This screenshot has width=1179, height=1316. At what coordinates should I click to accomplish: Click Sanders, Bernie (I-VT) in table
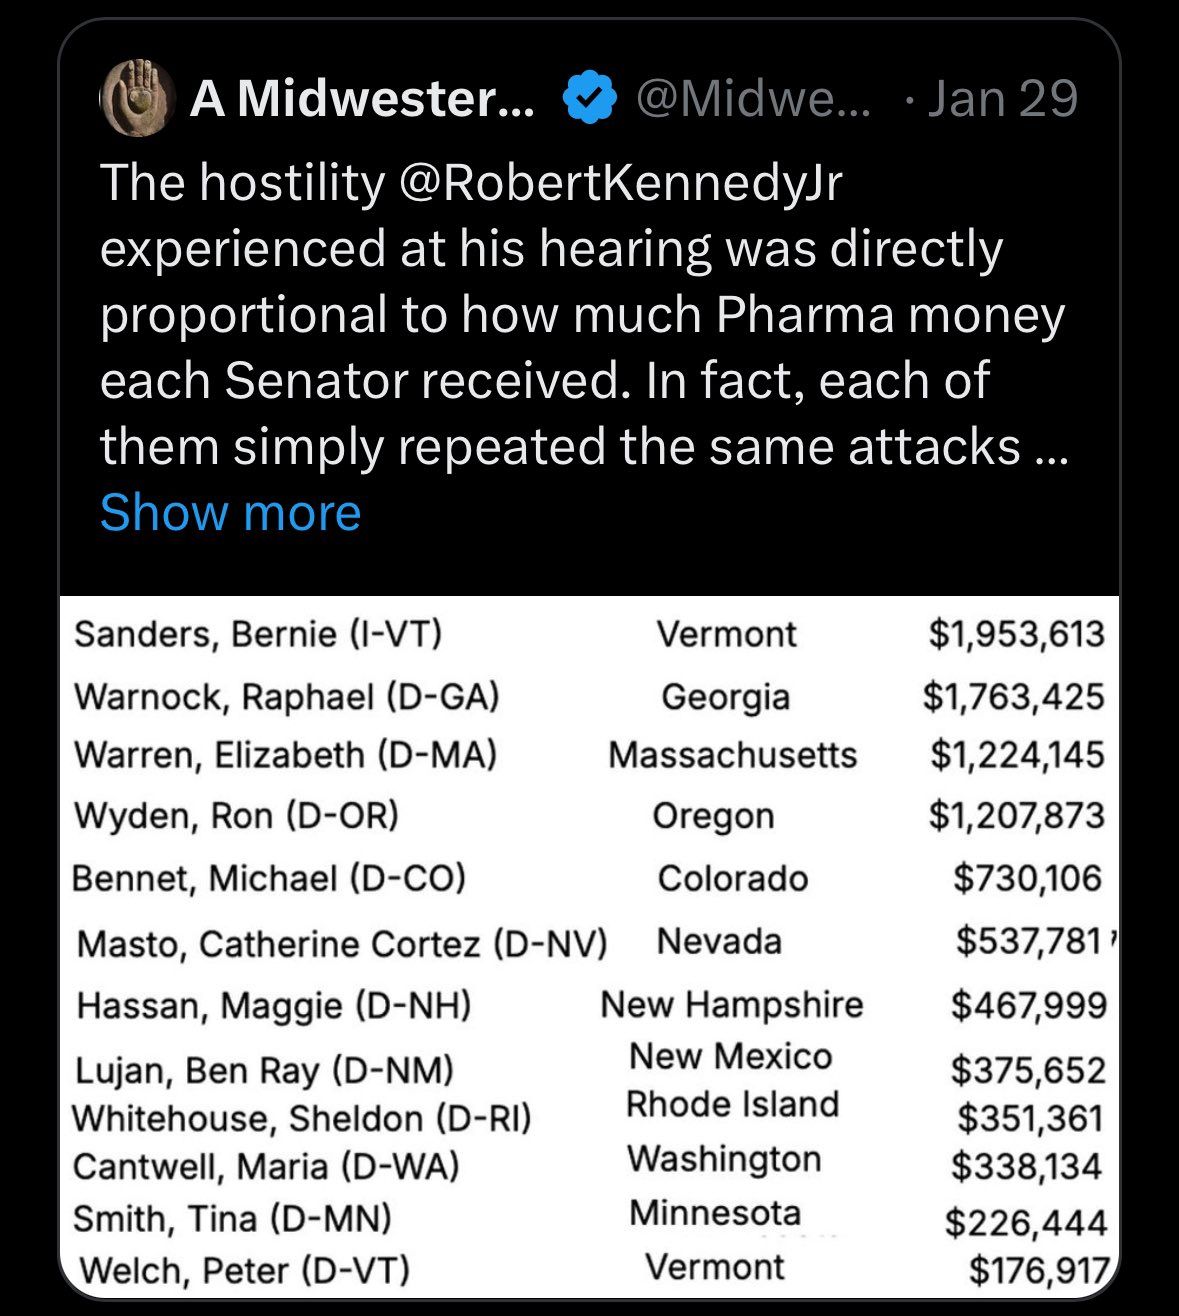coord(258,634)
